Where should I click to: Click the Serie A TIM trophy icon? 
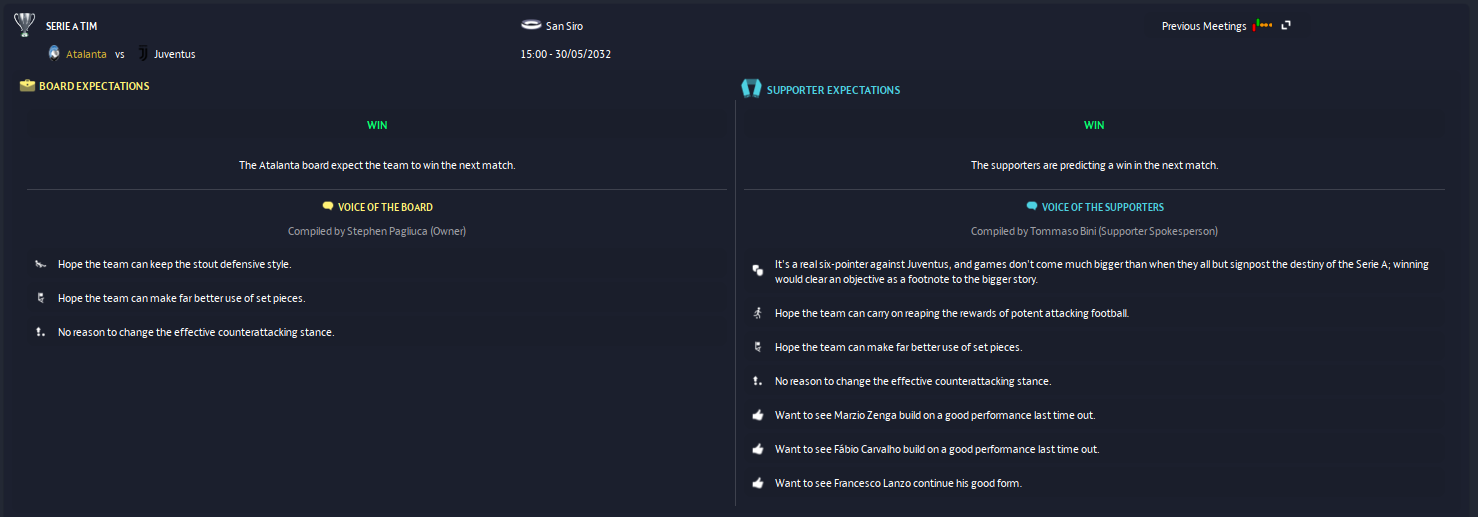click(26, 25)
